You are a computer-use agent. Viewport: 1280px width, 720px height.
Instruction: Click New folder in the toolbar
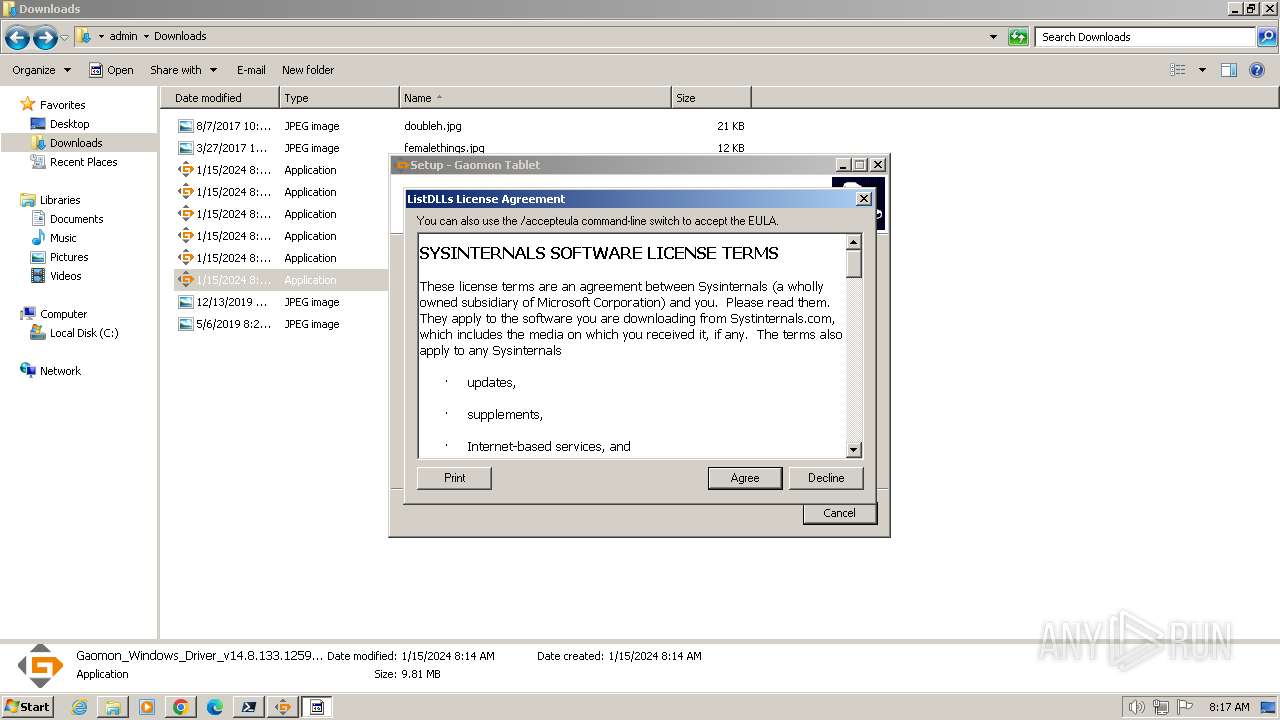tap(308, 70)
